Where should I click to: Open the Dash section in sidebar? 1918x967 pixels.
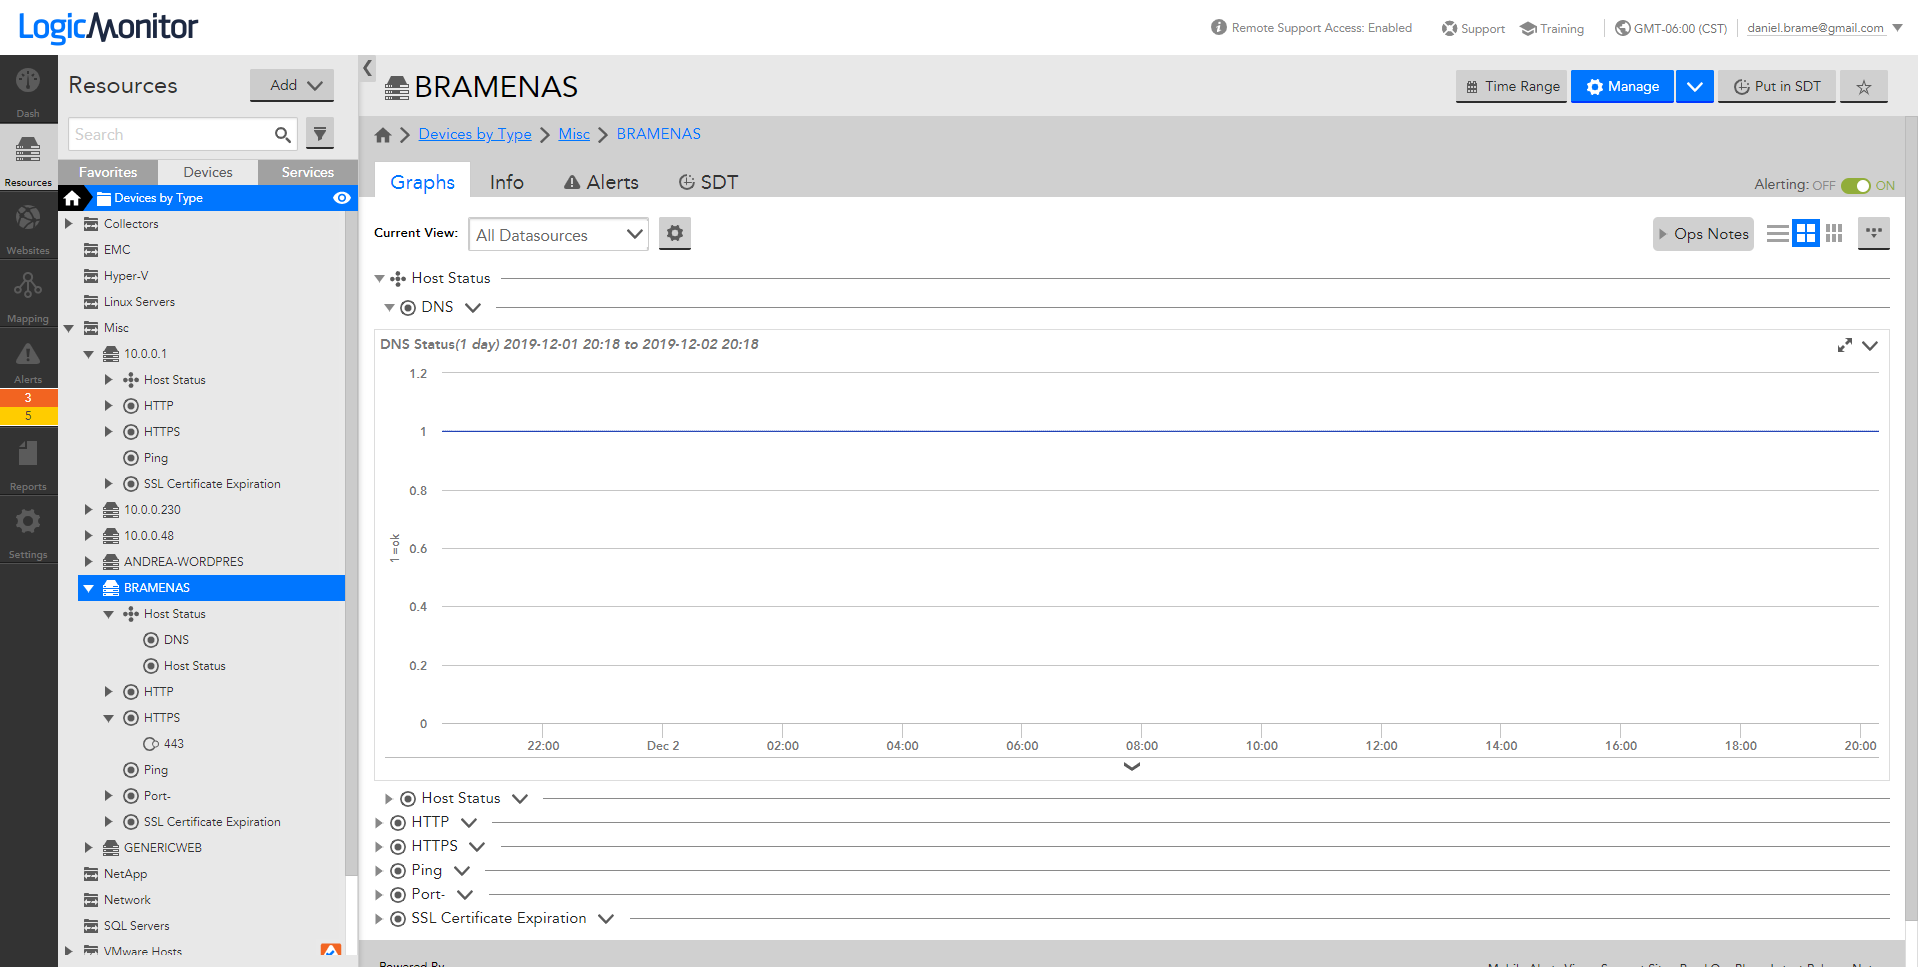click(x=28, y=88)
